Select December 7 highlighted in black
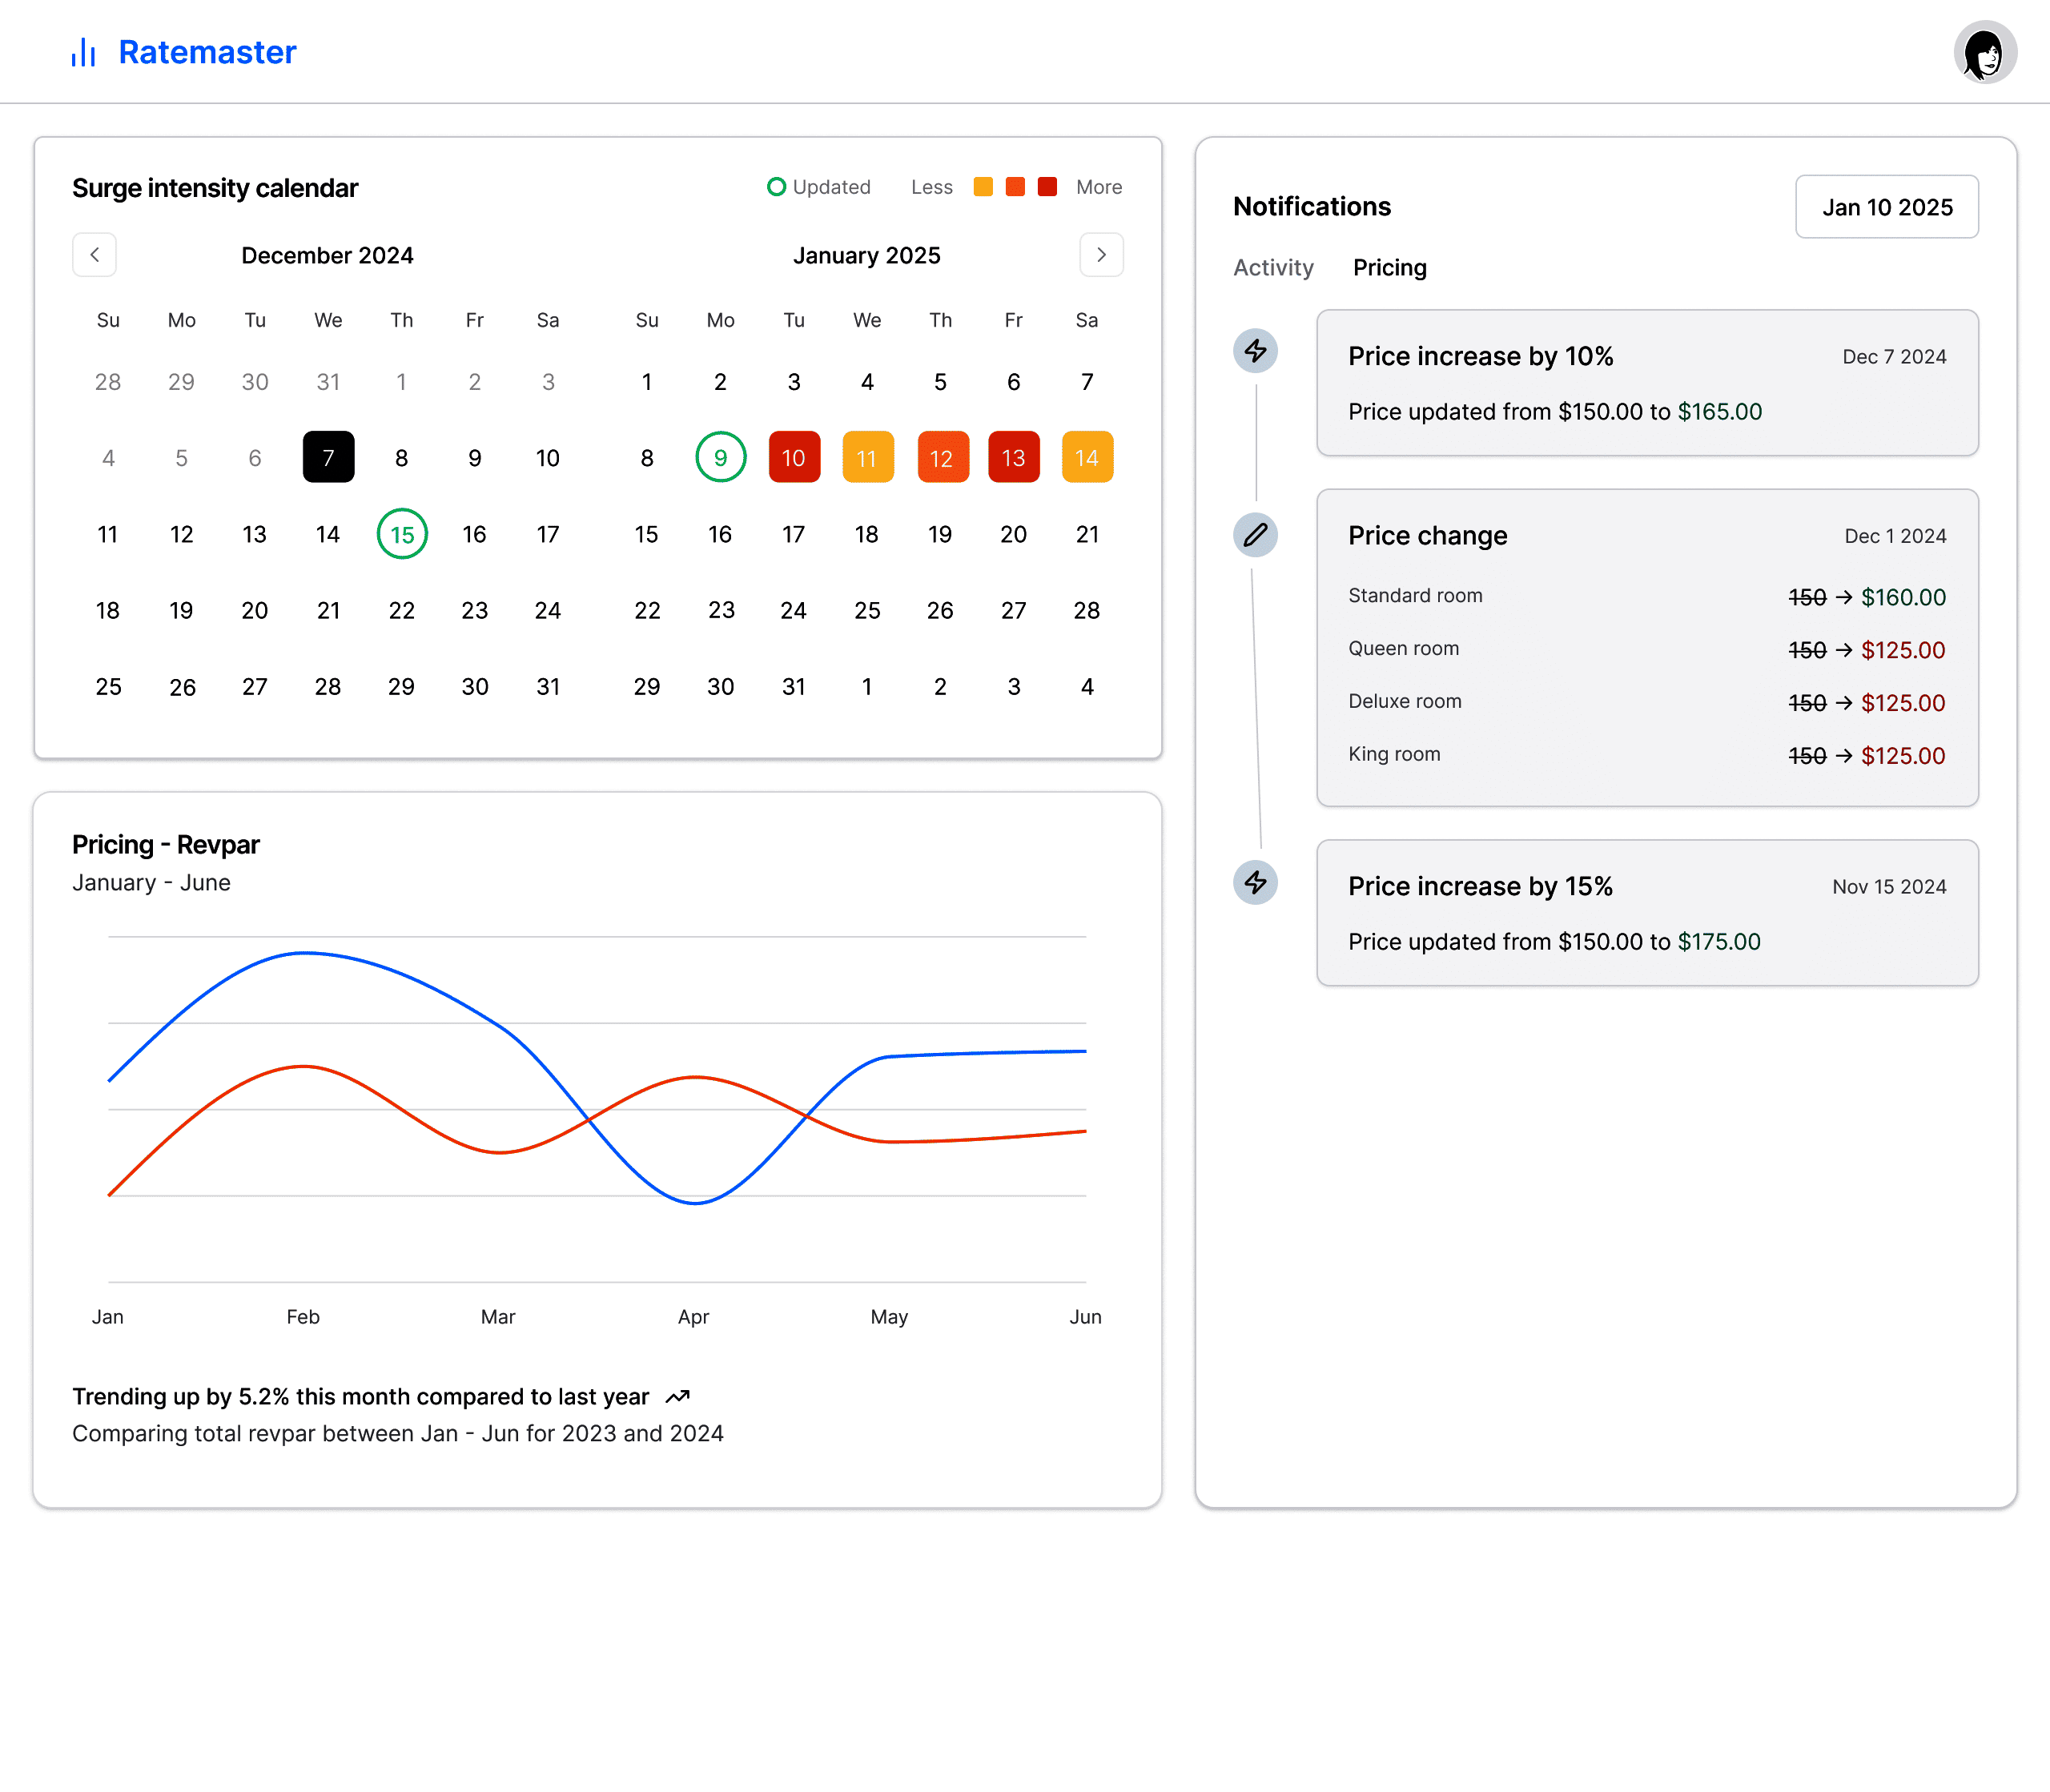Screen dimensions: 2050x1792 [x=328, y=458]
